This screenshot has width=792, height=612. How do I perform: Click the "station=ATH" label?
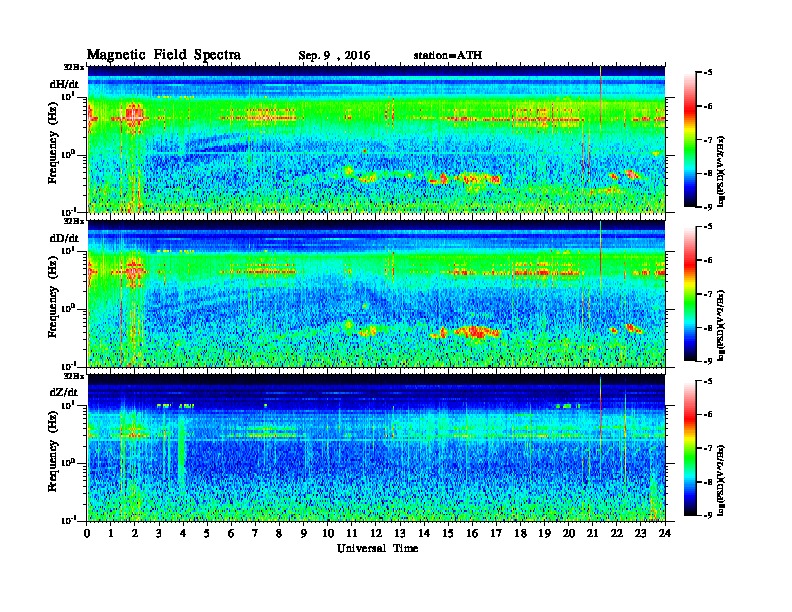[x=448, y=55]
